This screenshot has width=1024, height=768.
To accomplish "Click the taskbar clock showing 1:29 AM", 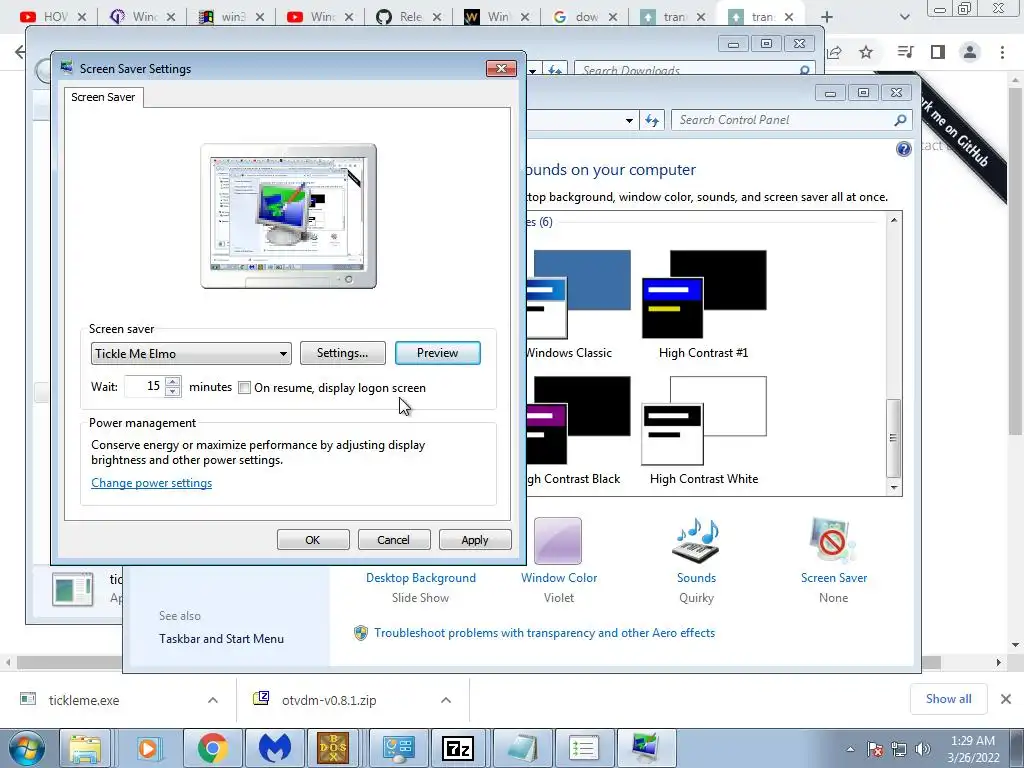I will (973, 749).
